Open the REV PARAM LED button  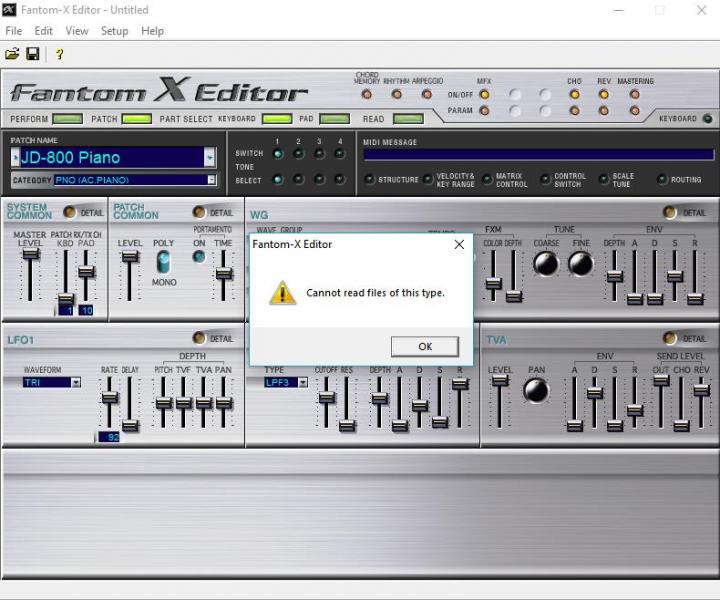click(604, 111)
